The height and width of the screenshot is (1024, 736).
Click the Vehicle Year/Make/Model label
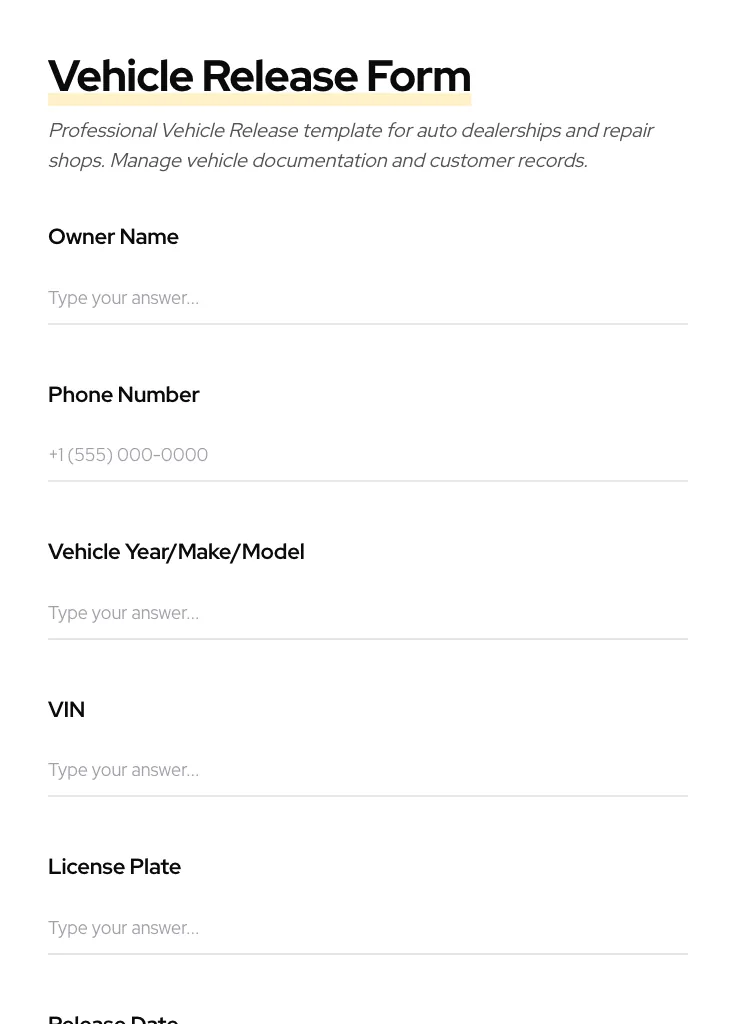[176, 552]
